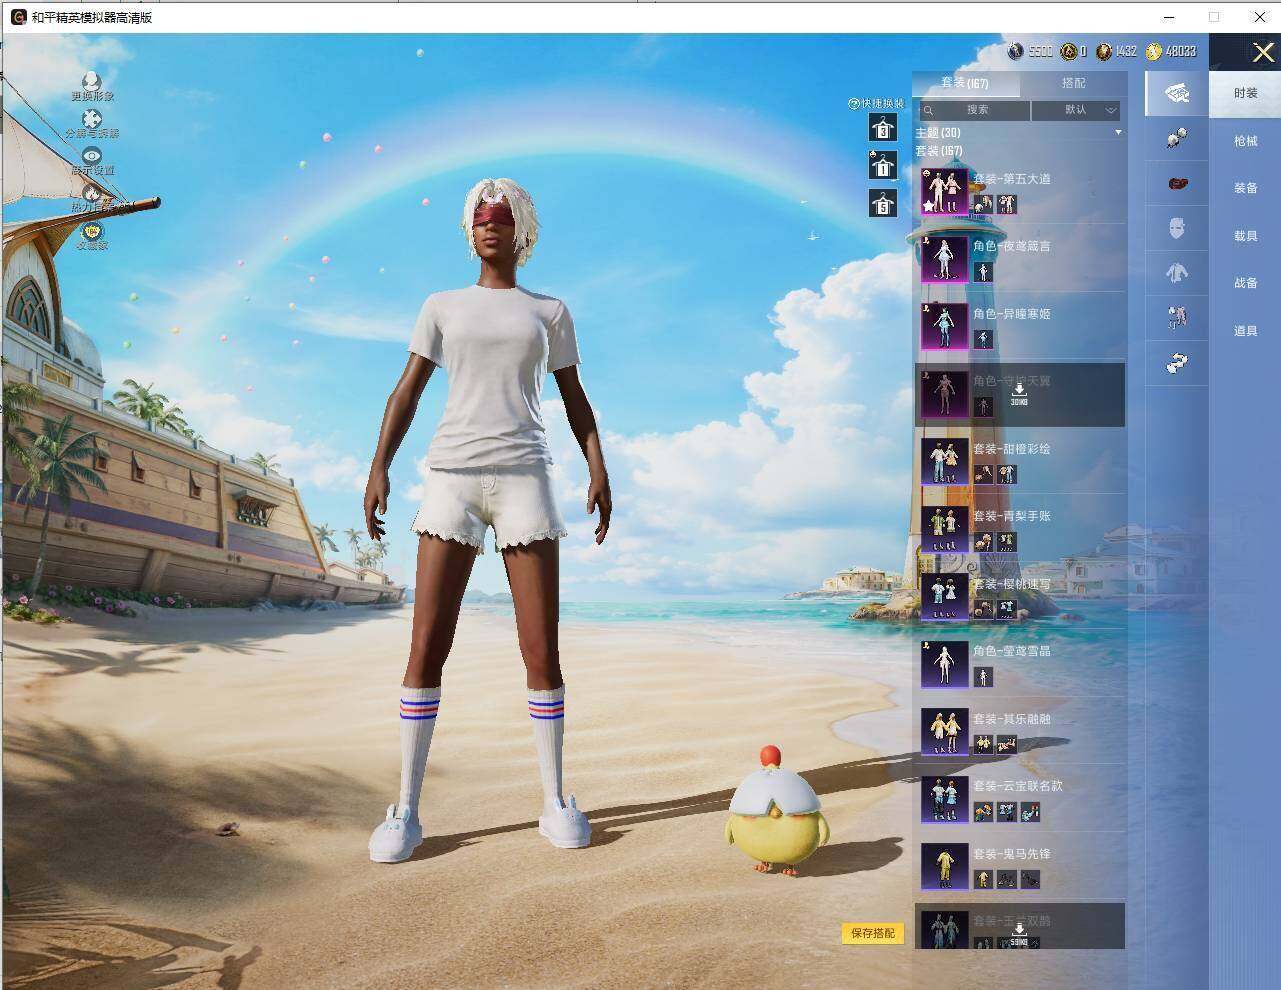Screen dimensions: 1281x990
Task: Click the swap arrows category icon
Action: click(1177, 363)
